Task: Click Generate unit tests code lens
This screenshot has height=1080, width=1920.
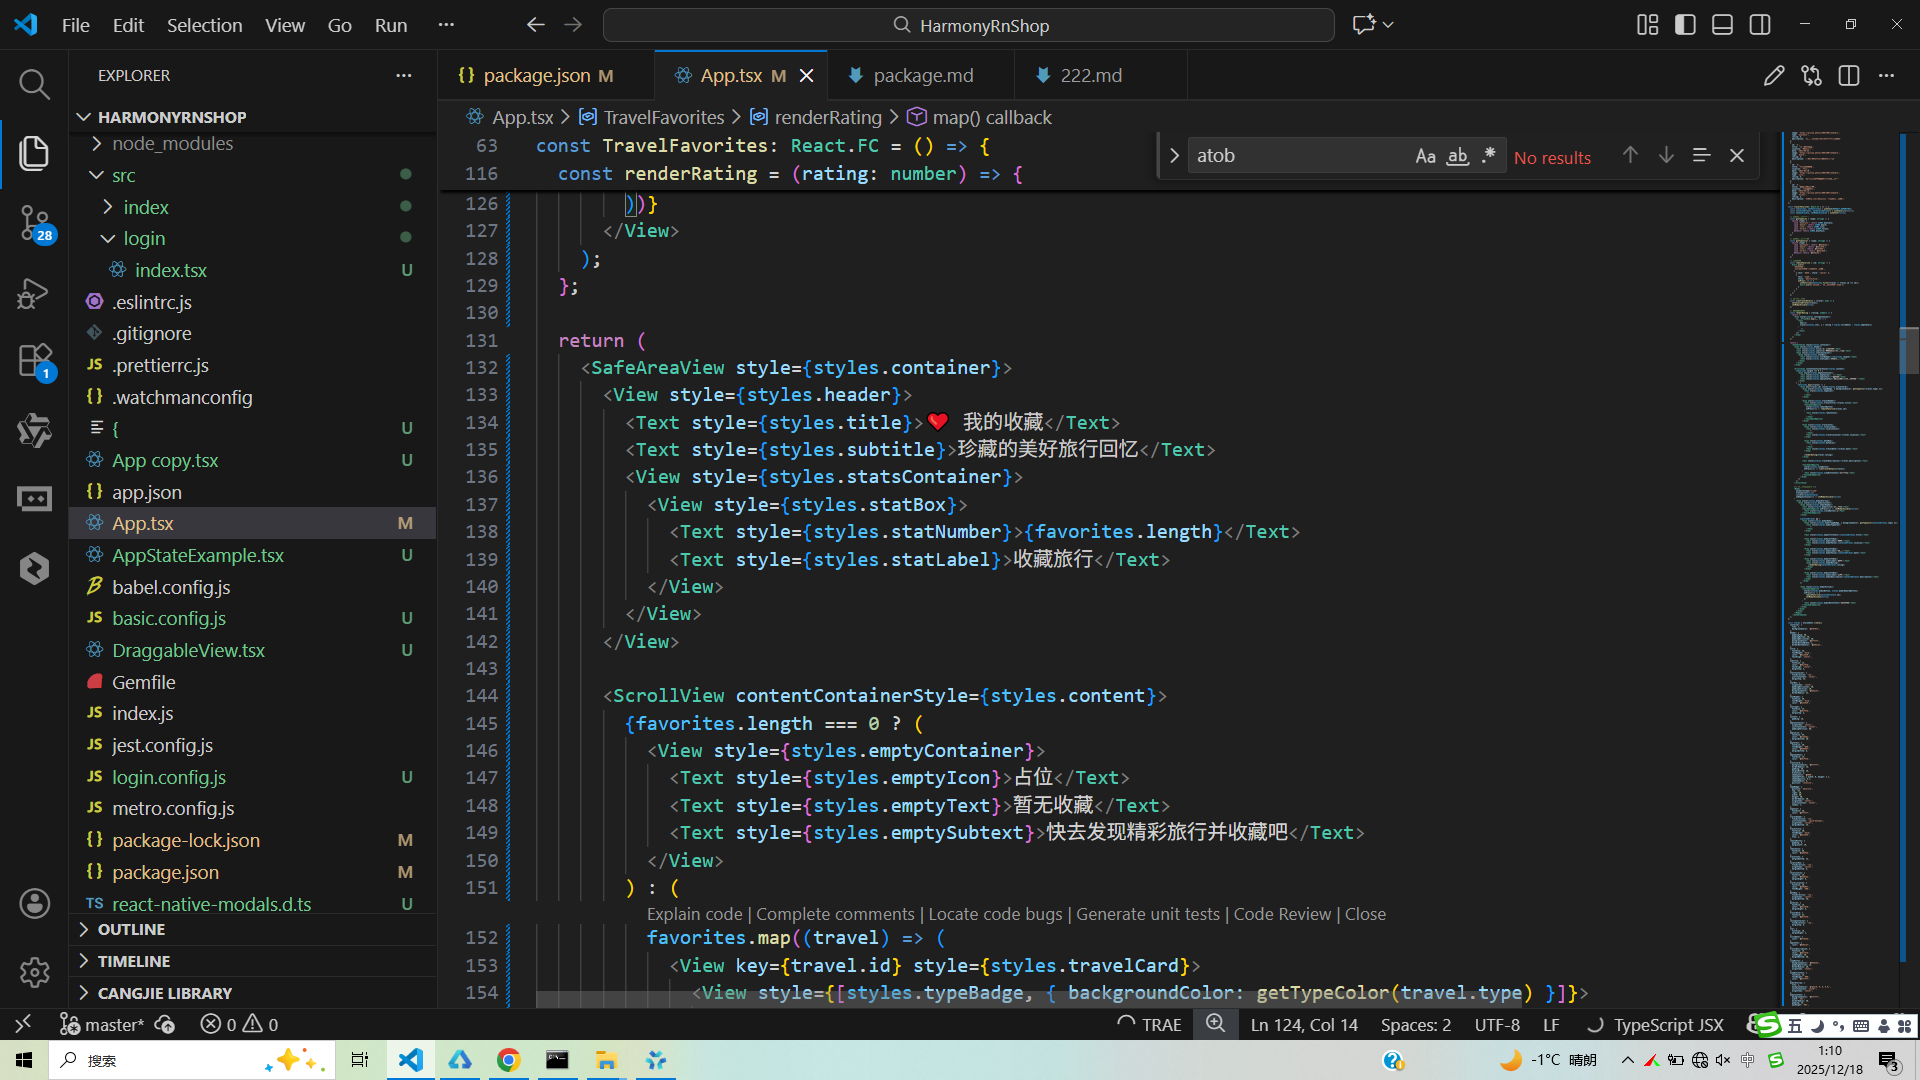Action: click(x=1147, y=914)
